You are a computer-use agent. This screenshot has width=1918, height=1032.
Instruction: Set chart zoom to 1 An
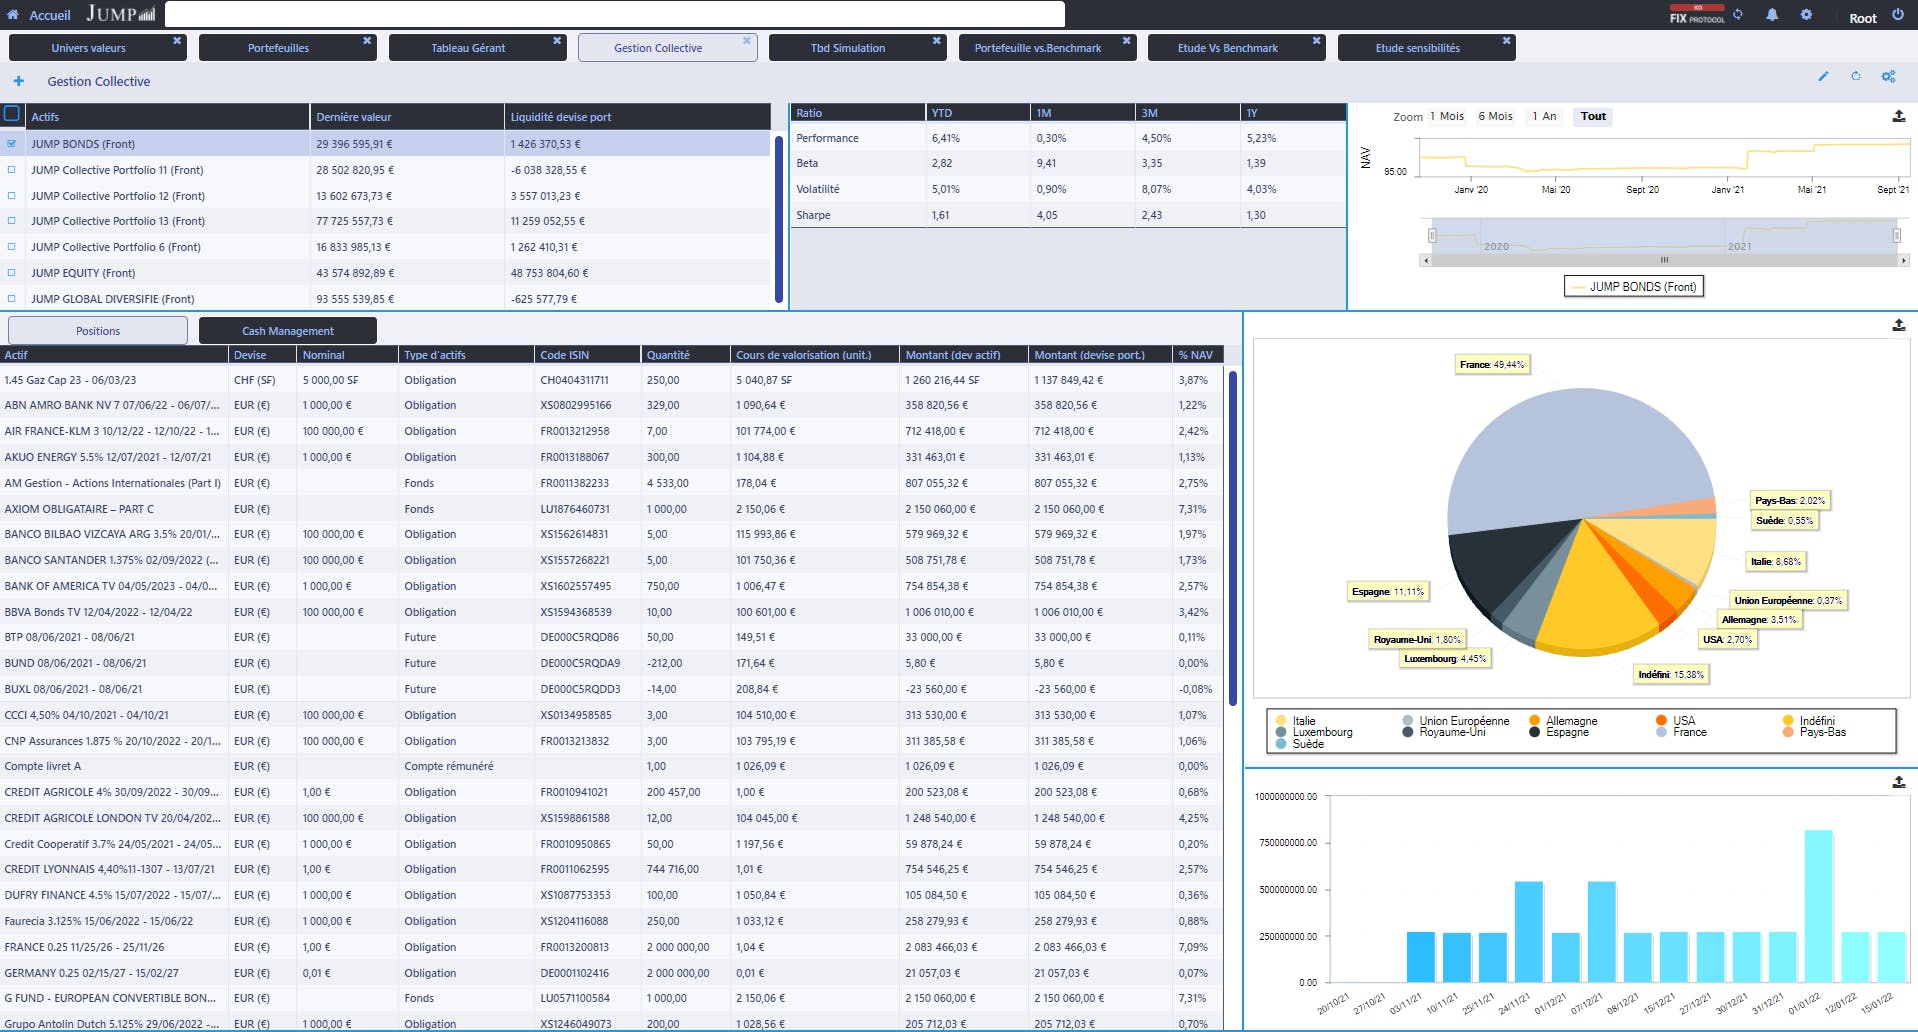click(1544, 116)
